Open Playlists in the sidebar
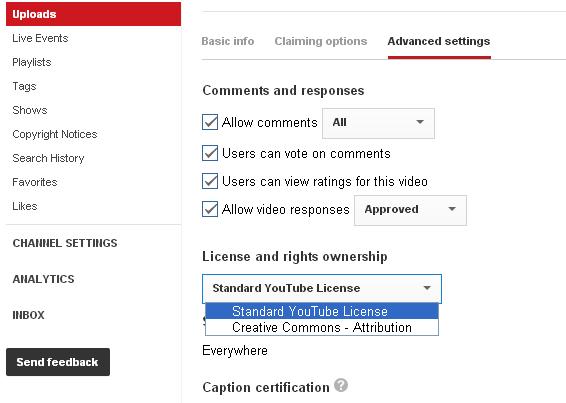This screenshot has height=403, width=566. [x=32, y=62]
